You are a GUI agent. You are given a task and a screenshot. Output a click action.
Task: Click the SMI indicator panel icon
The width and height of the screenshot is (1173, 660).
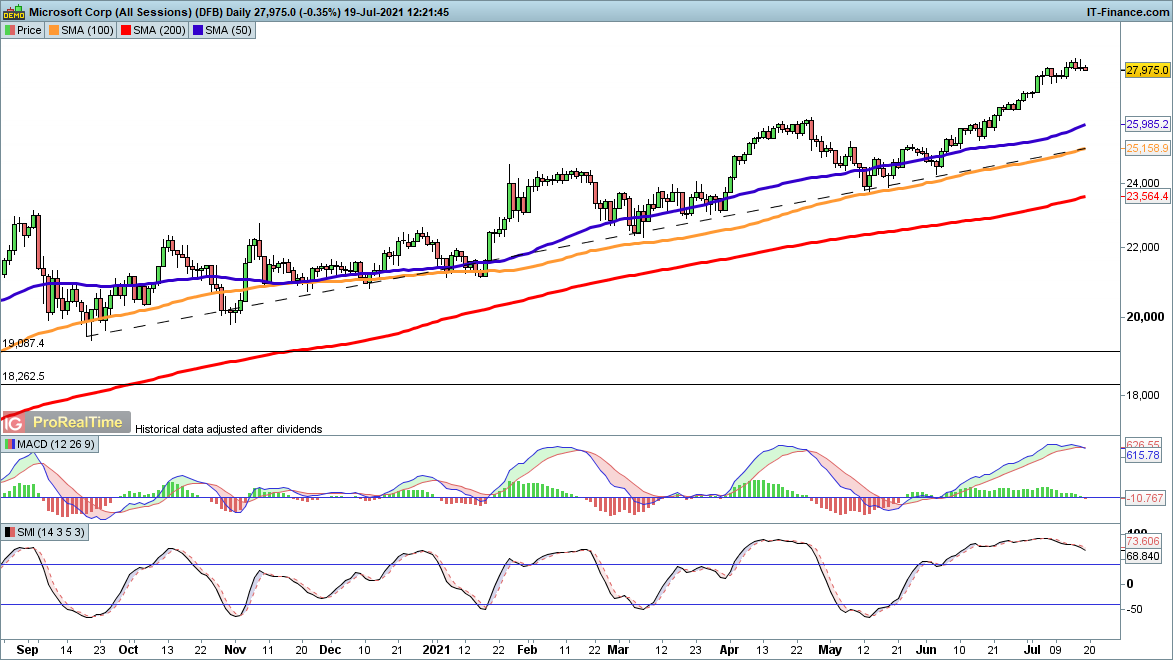click(10, 533)
